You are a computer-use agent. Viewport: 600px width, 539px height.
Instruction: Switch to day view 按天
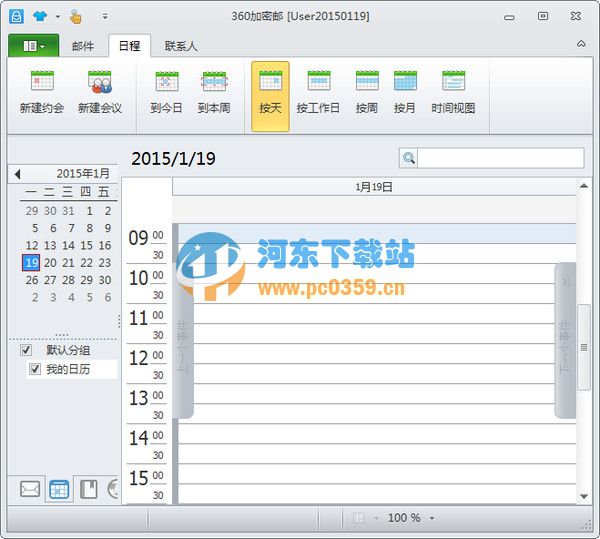click(270, 96)
